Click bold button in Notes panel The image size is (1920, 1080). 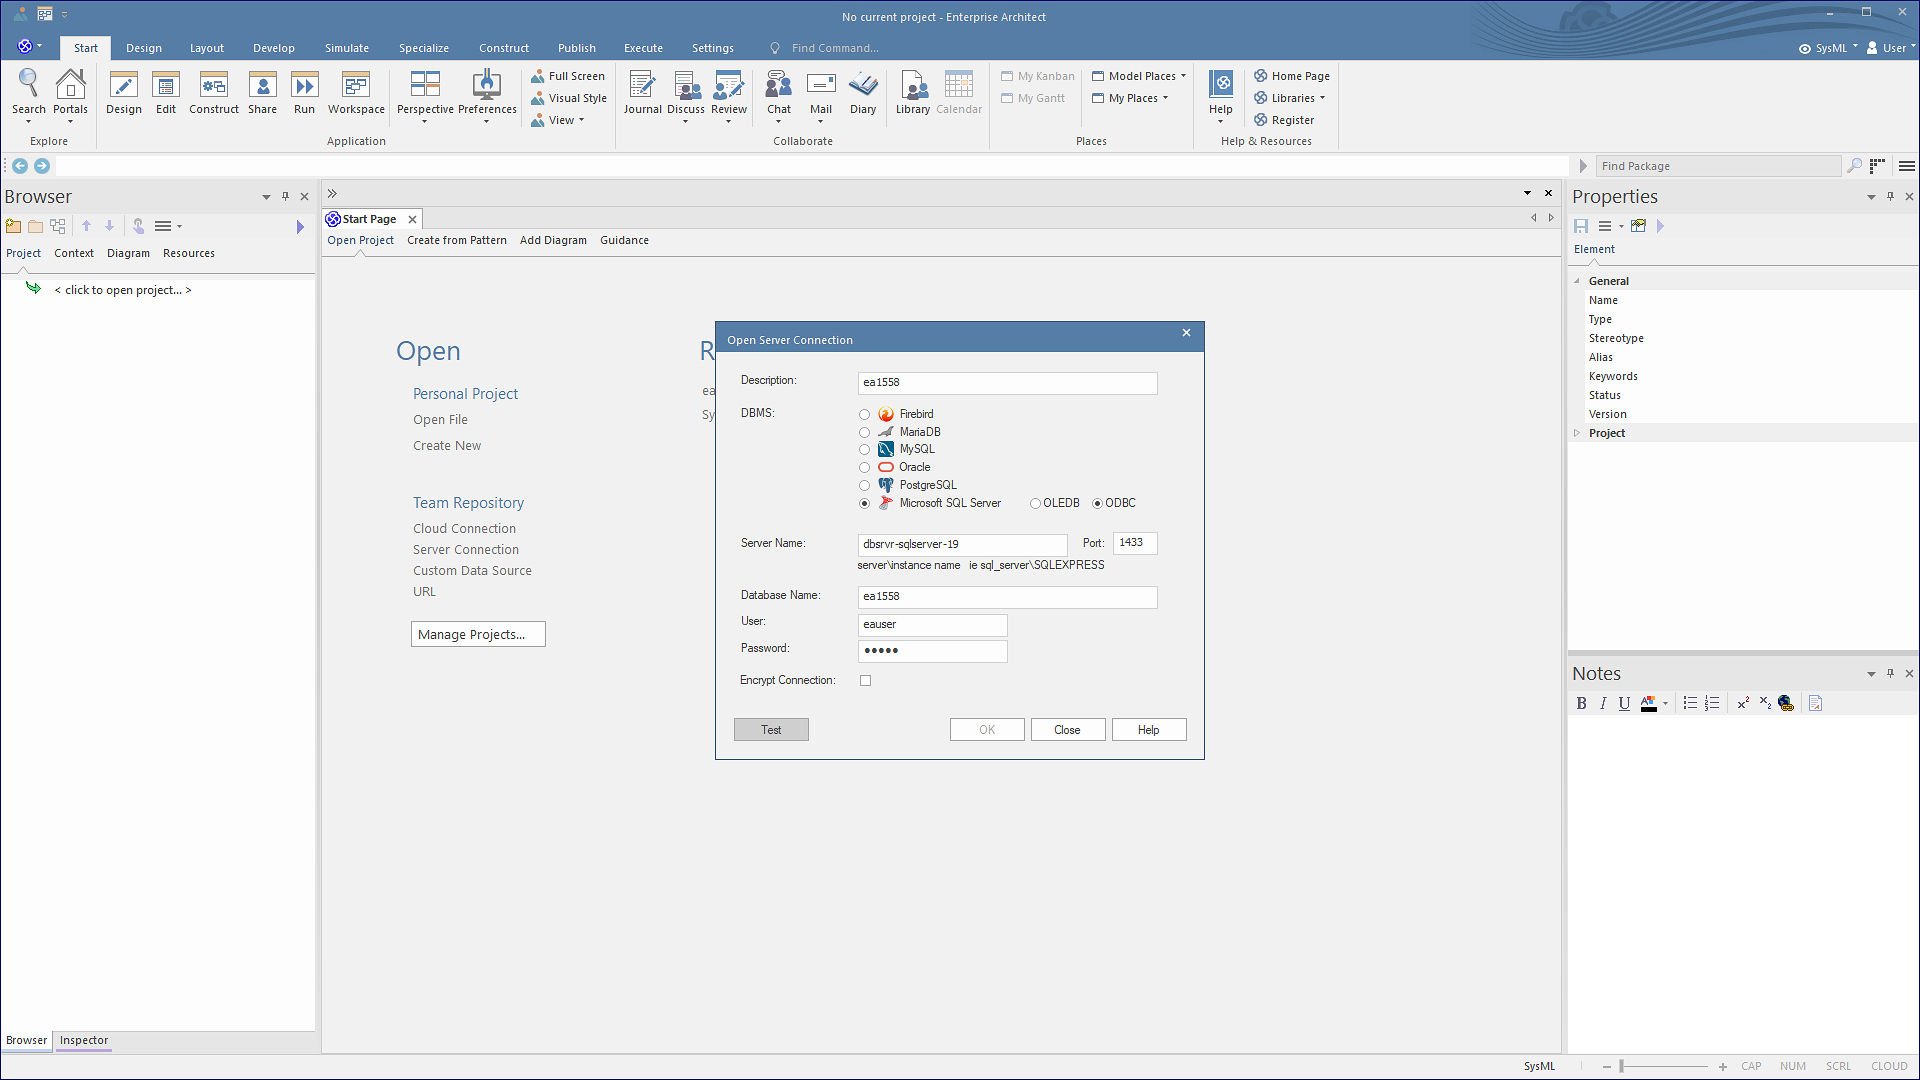(x=1581, y=704)
